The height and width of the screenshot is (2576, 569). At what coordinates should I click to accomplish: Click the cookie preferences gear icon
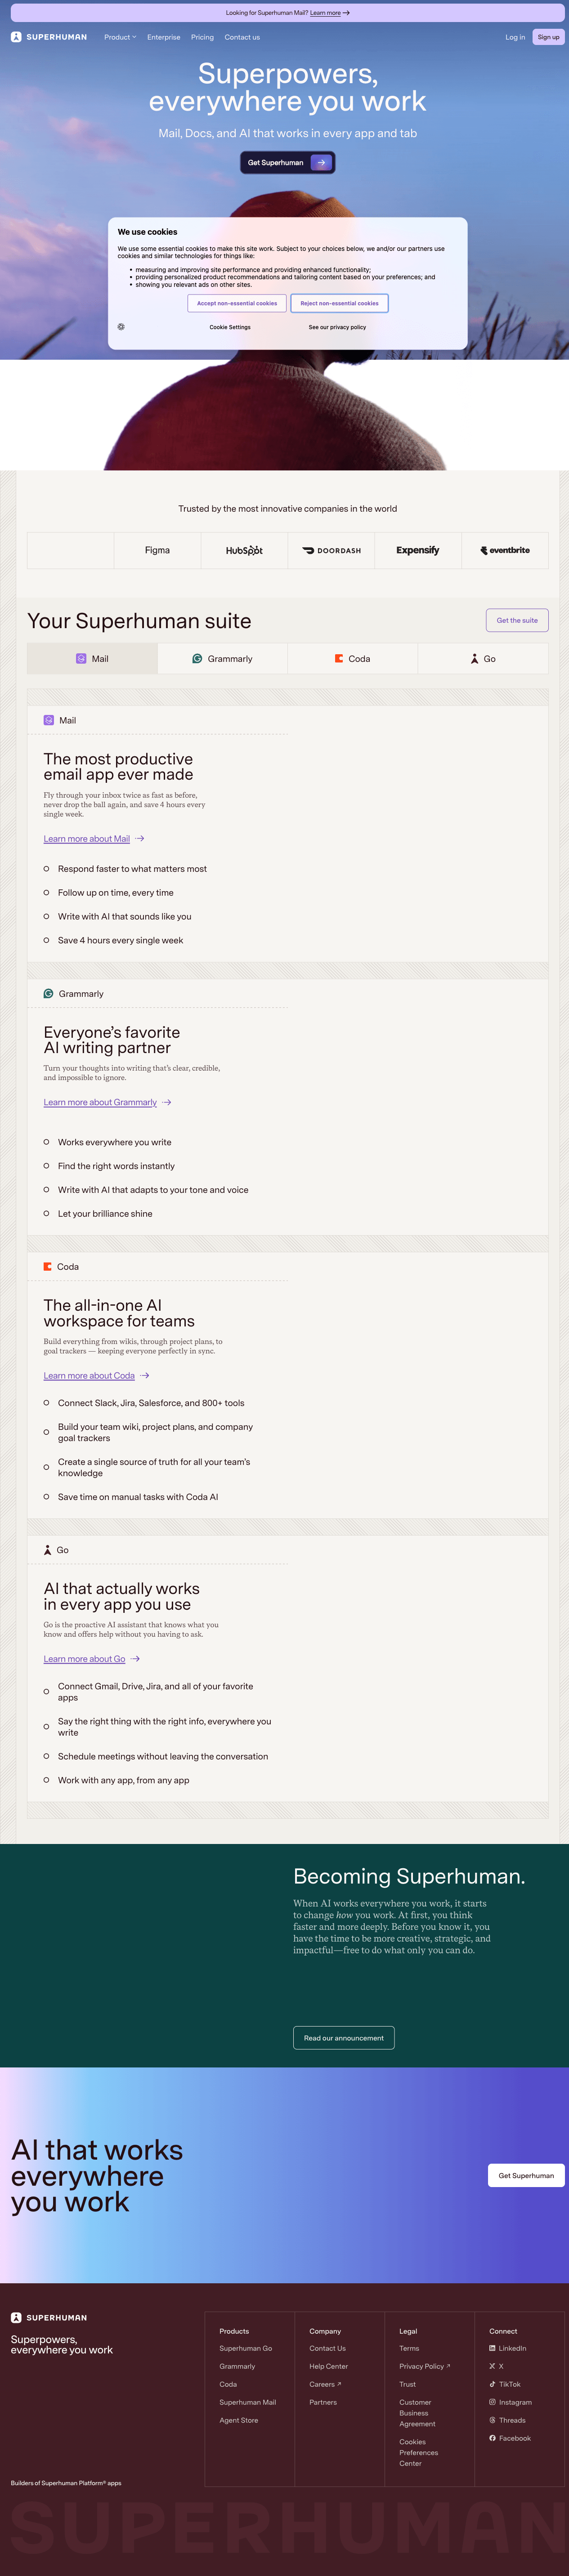point(121,327)
